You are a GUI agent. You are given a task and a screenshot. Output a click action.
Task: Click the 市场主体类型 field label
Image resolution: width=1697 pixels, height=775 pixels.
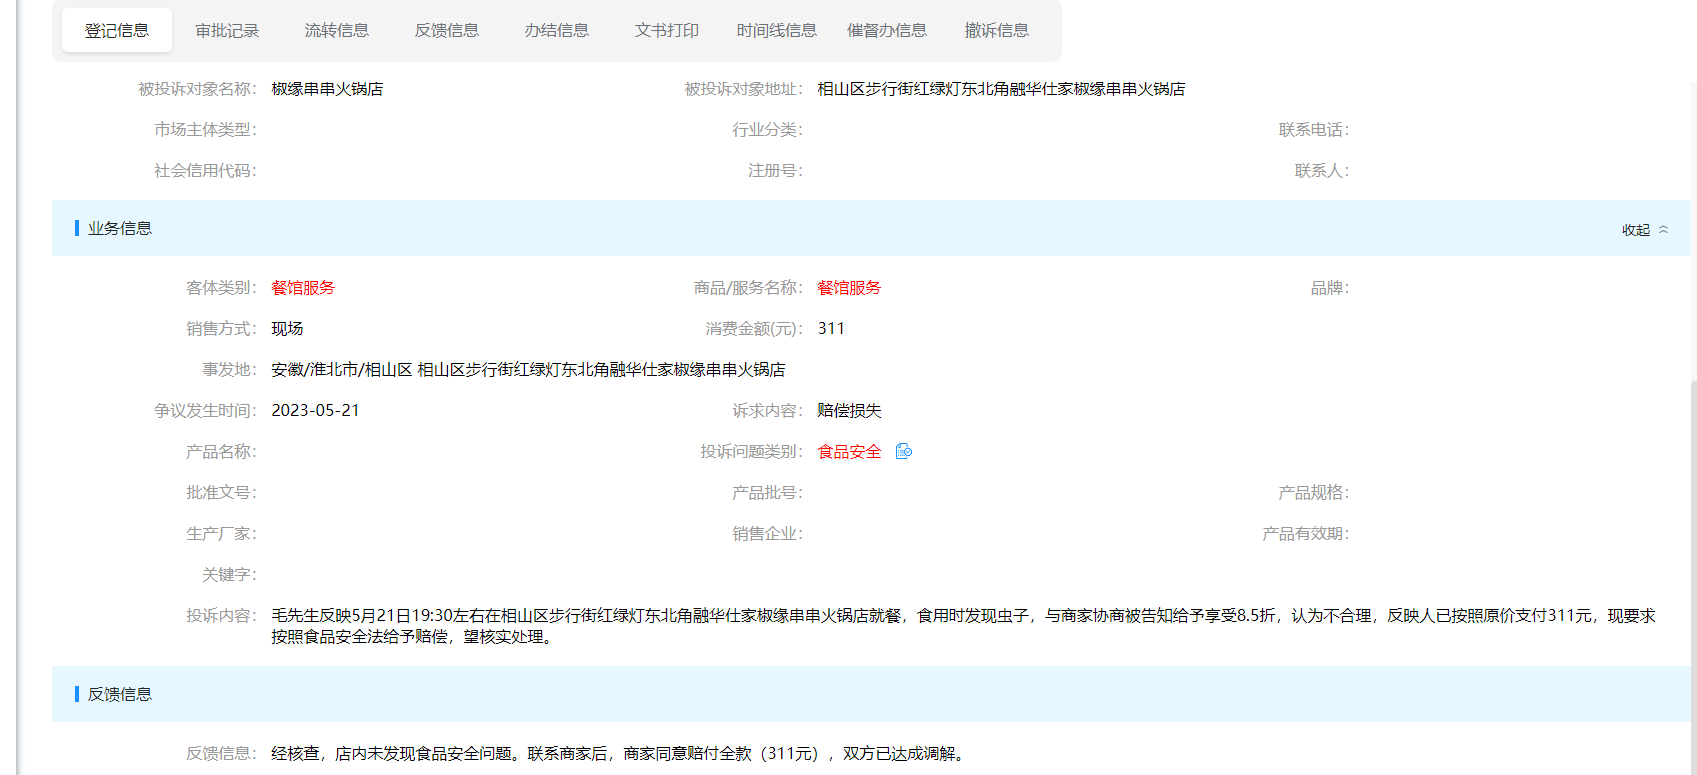[x=205, y=130]
